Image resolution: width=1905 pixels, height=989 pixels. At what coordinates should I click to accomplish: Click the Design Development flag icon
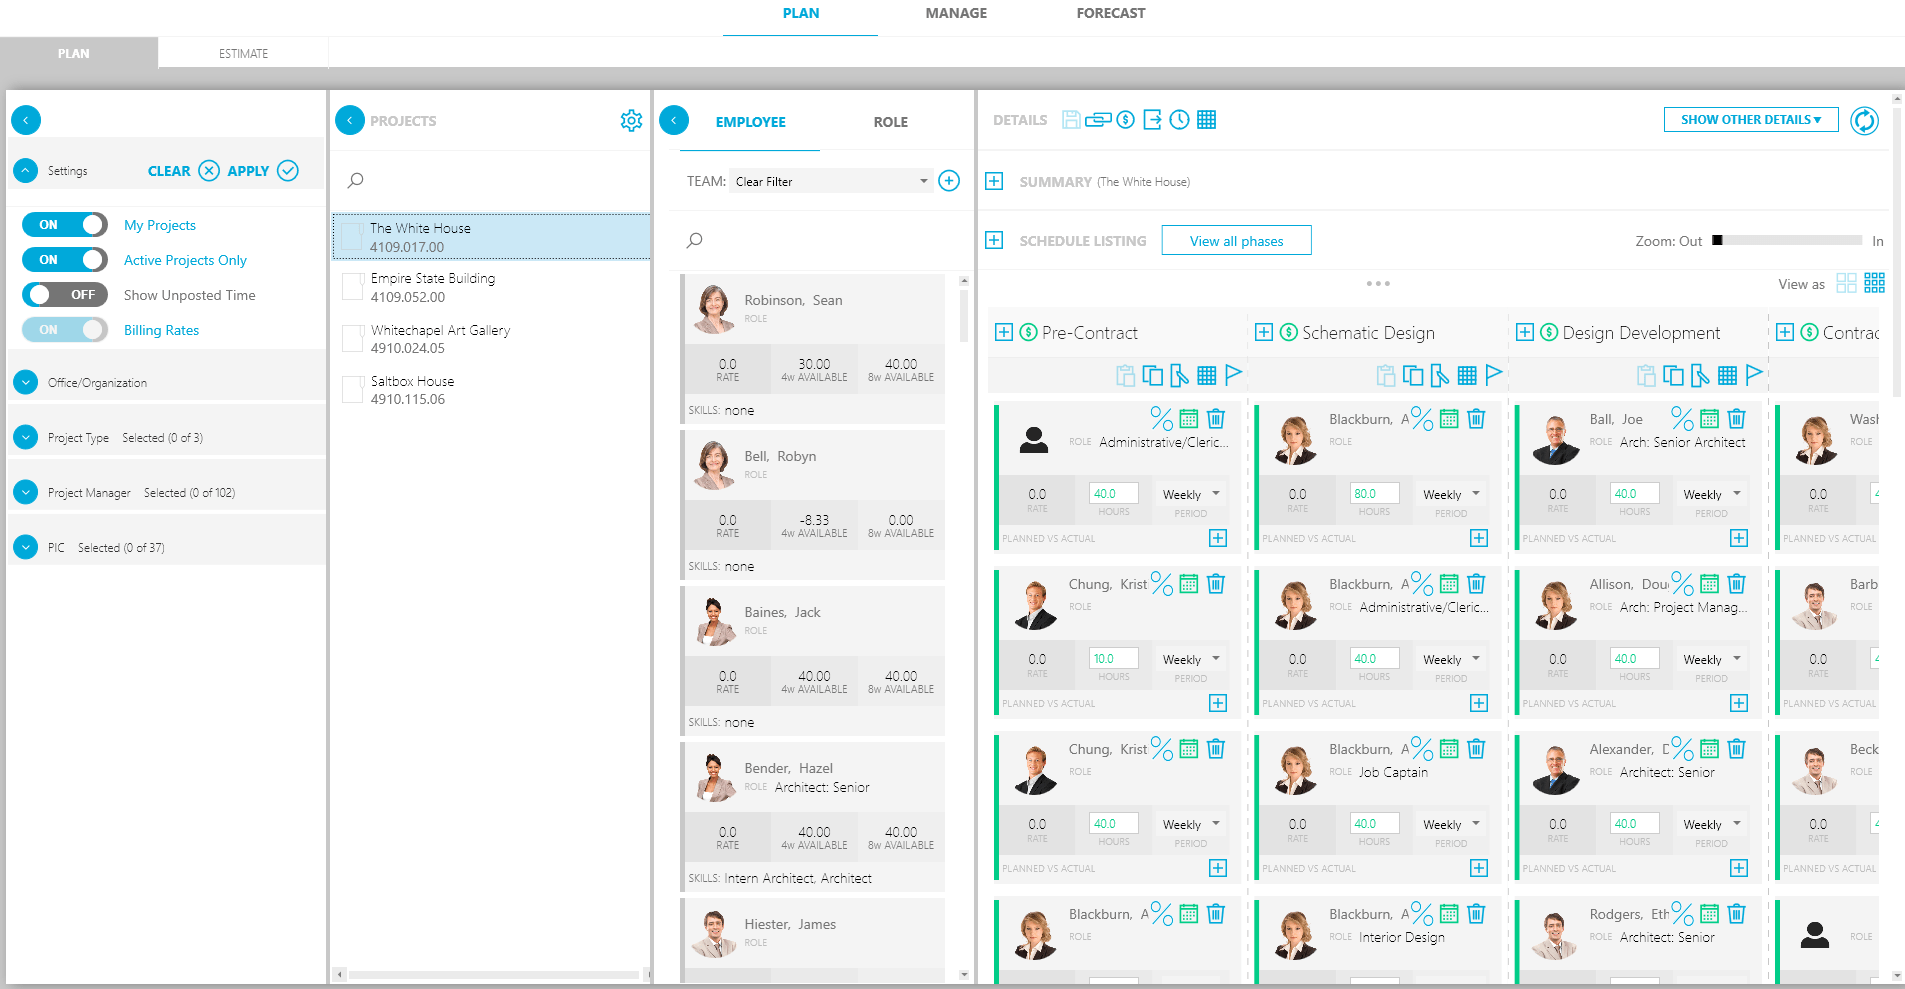tap(1754, 375)
